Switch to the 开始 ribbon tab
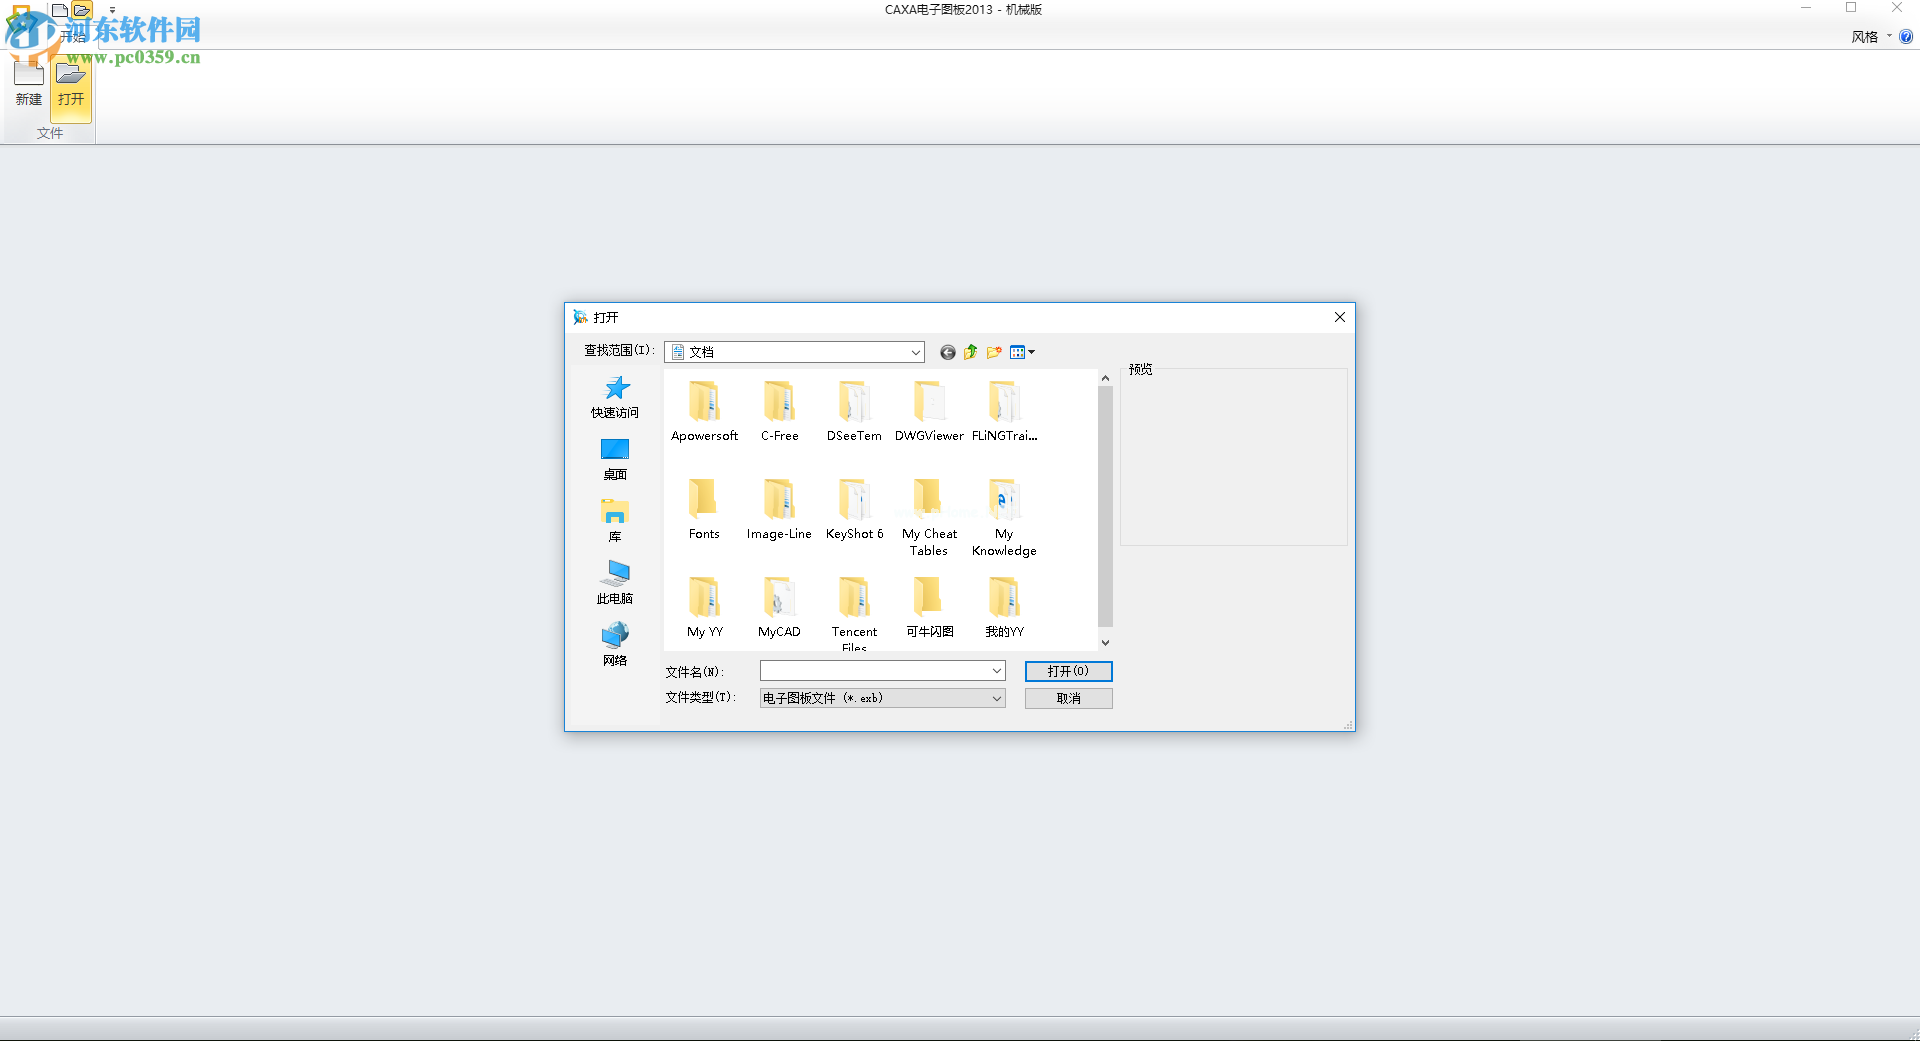 coord(75,37)
